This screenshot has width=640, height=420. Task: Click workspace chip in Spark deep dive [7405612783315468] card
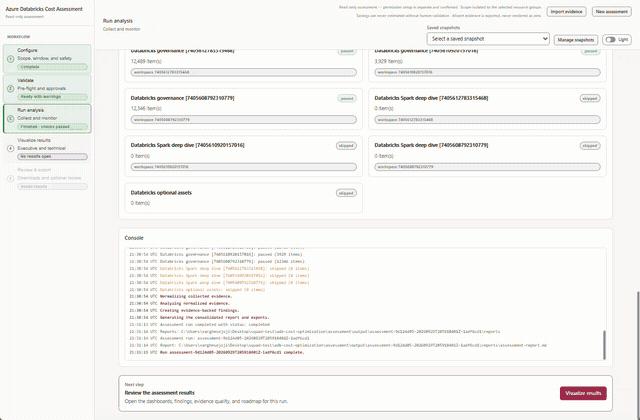coord(487,120)
